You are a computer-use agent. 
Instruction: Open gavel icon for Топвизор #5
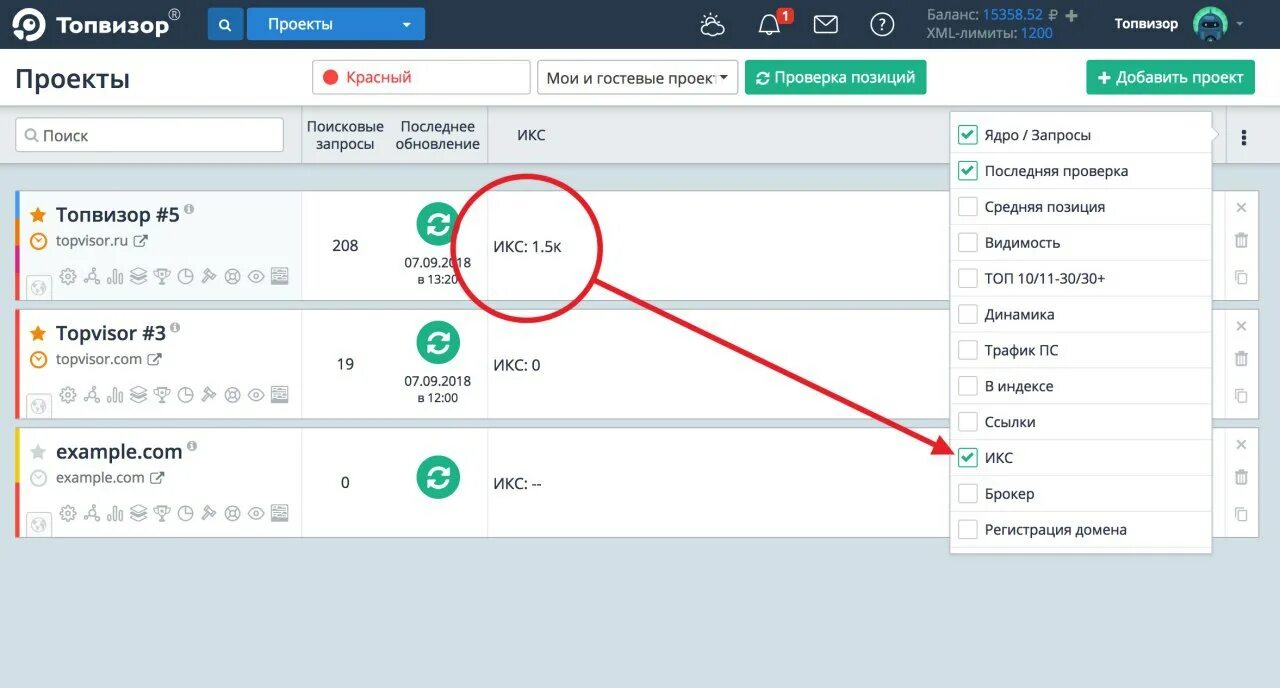coord(209,277)
